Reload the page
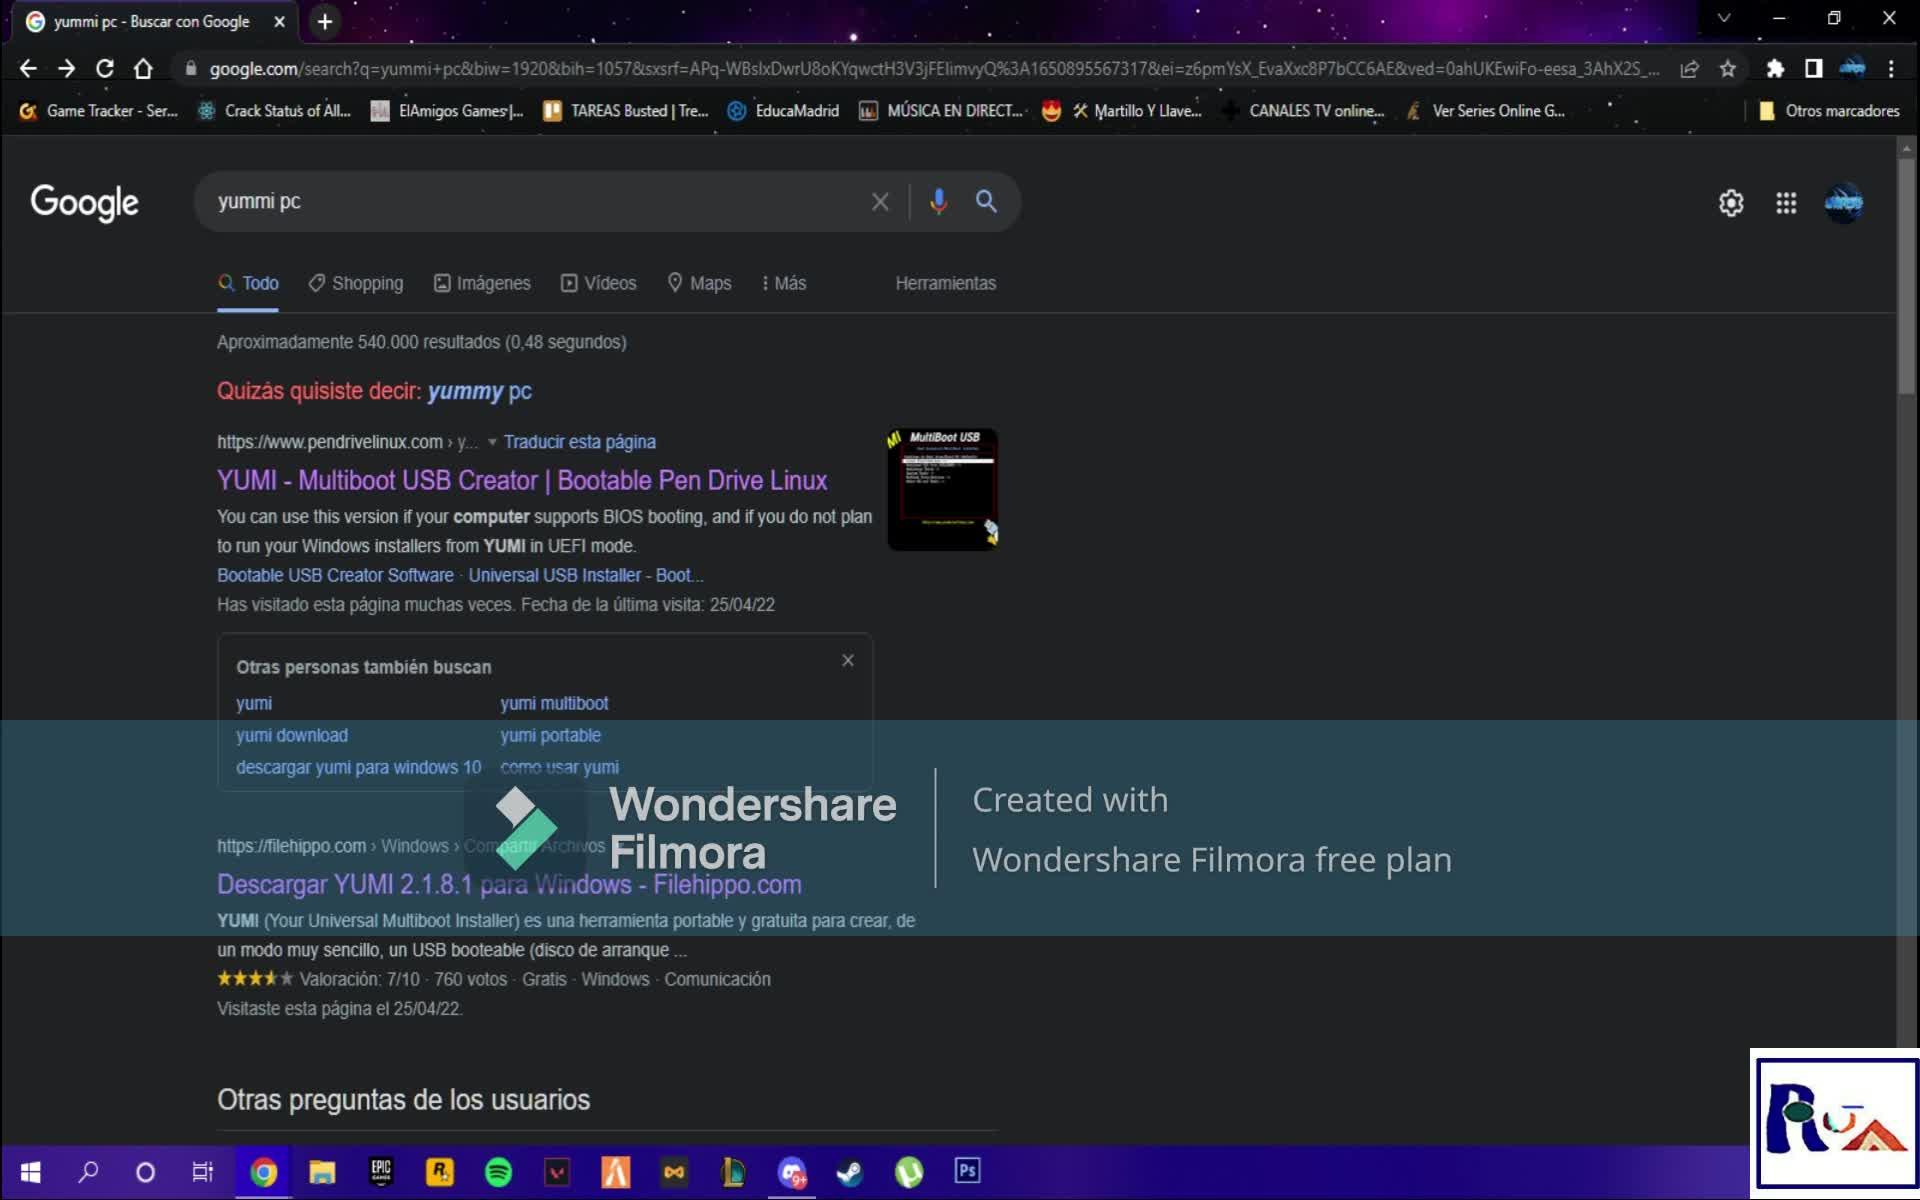This screenshot has height=1200, width=1920. point(104,69)
